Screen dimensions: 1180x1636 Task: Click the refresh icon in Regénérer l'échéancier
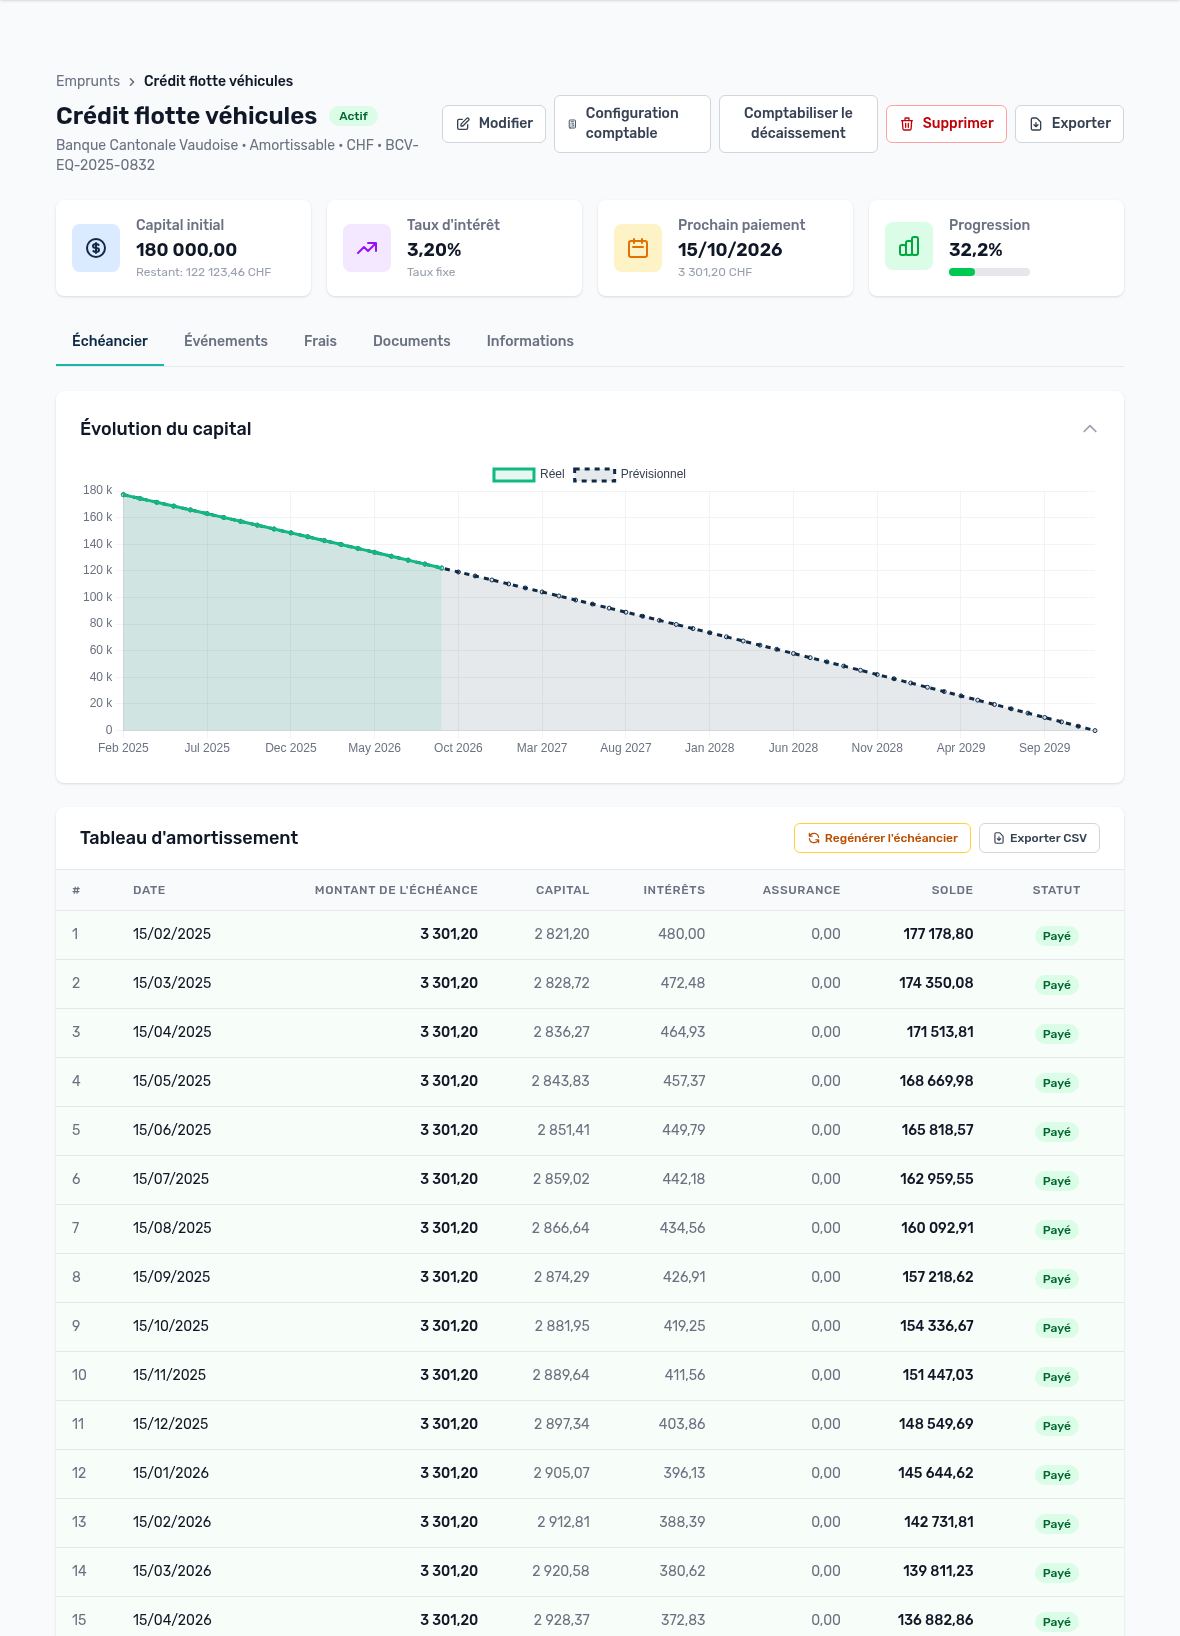[814, 838]
